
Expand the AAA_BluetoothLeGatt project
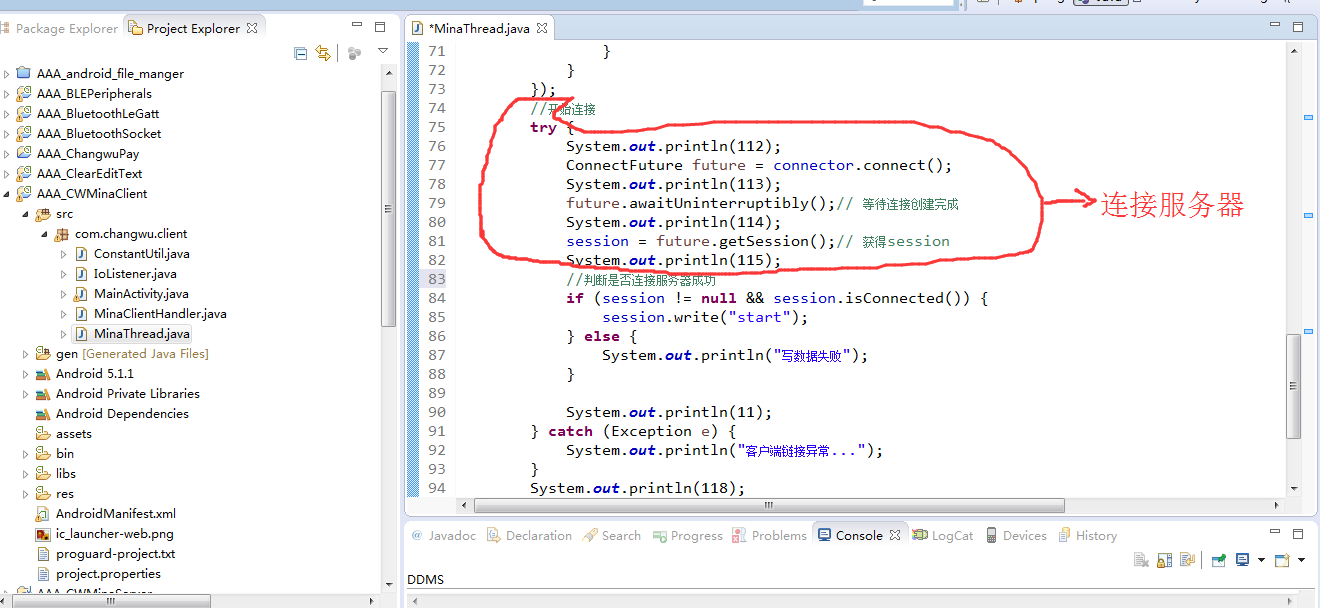pos(7,114)
